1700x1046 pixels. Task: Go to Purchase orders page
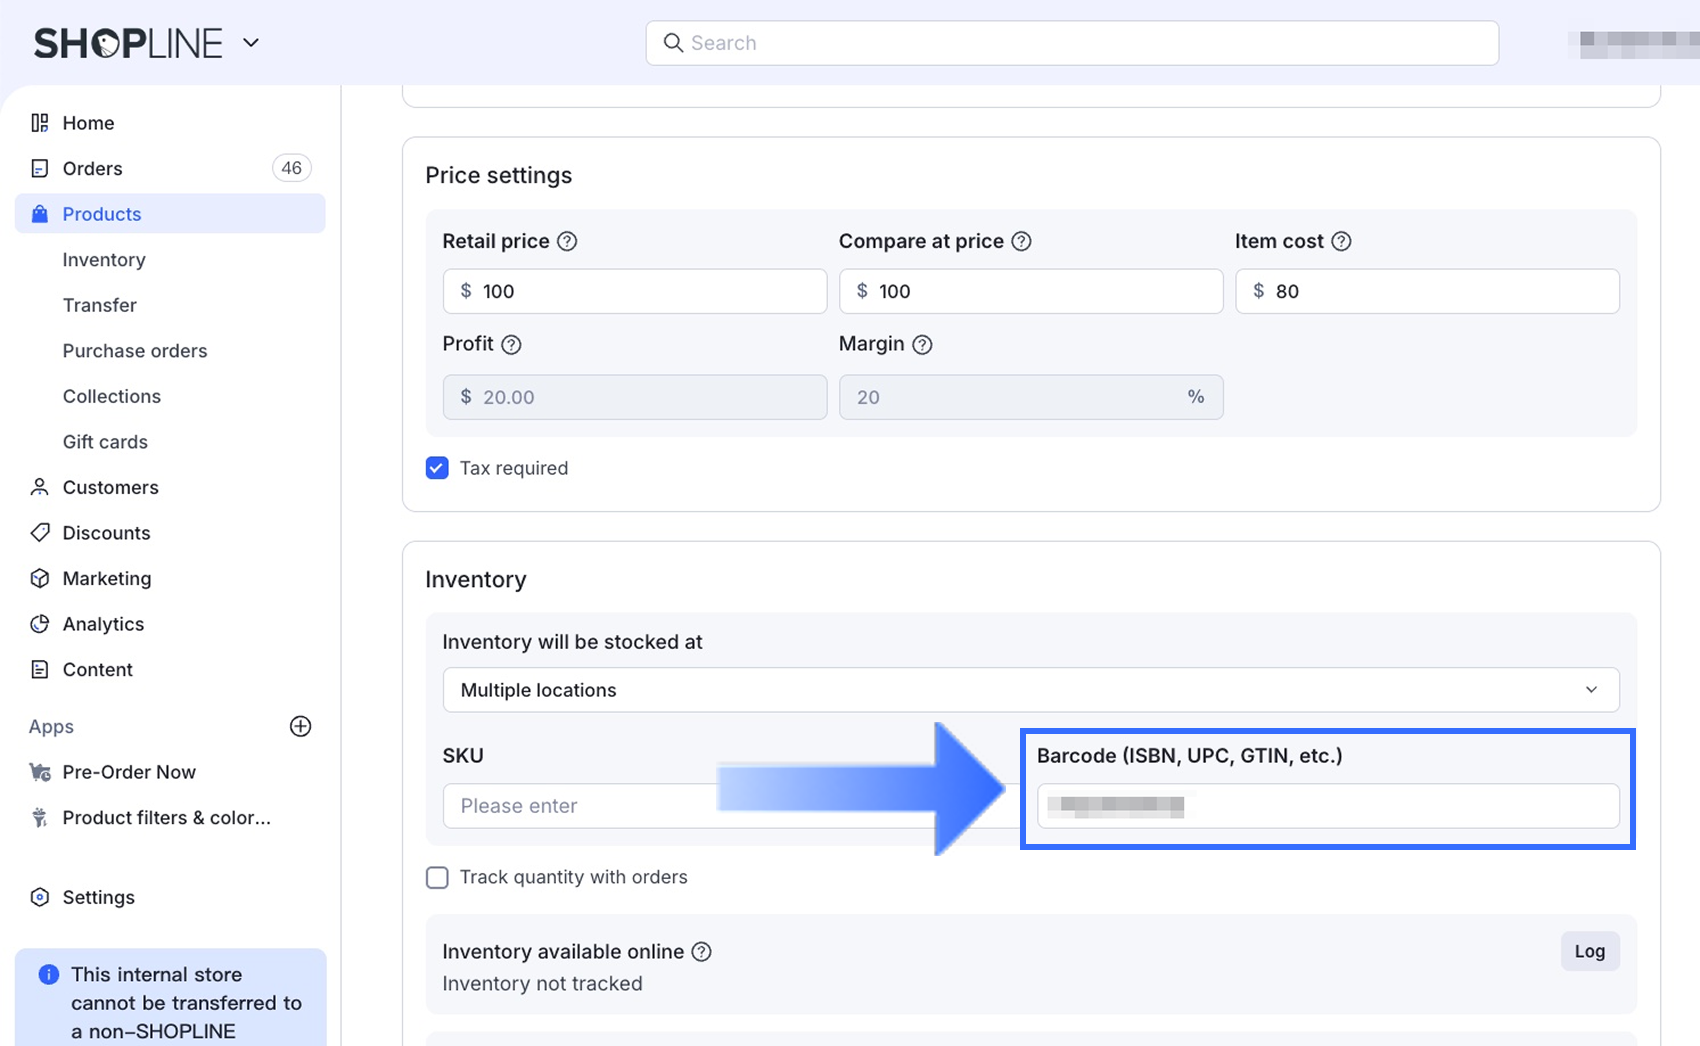click(135, 351)
